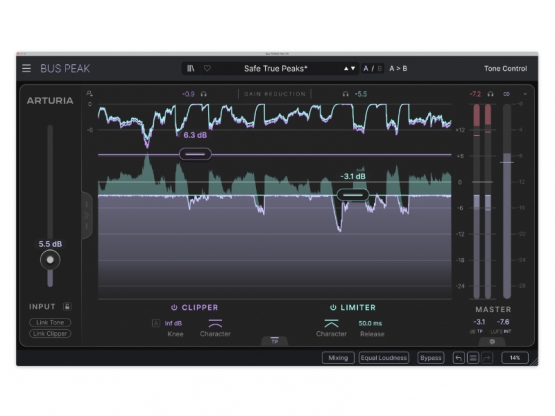Click the 14% CPU meter
Viewport: 555px width, 416px height.
(x=515, y=358)
